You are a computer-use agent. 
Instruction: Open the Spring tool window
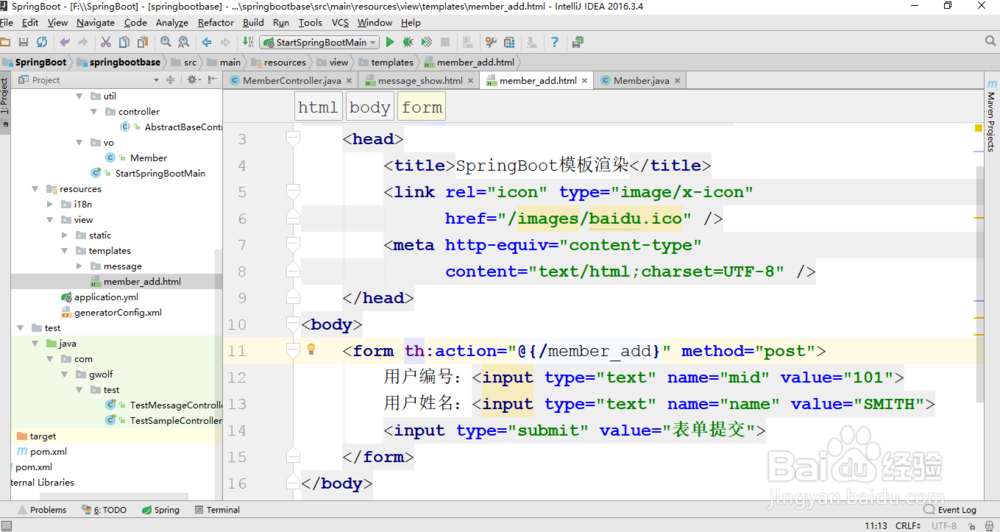pyautogui.click(x=161, y=510)
